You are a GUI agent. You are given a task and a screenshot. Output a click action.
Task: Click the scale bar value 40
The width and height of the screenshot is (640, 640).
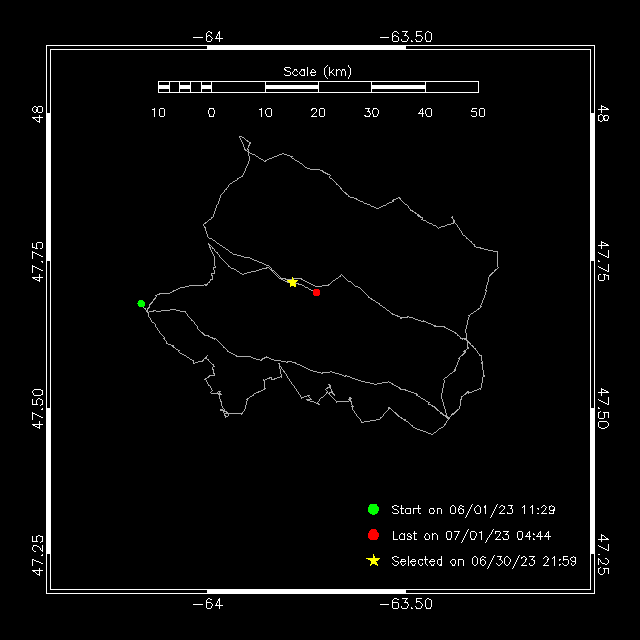point(425,113)
